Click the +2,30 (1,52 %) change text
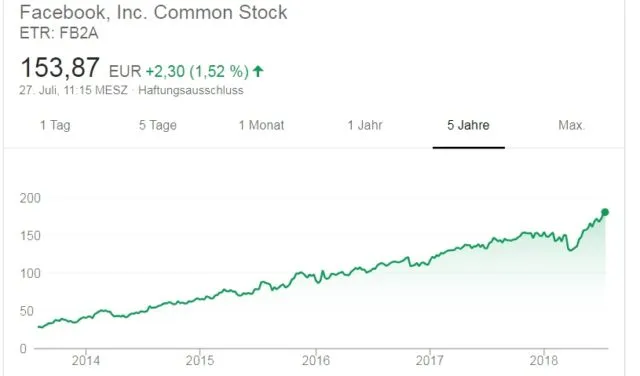 pyautogui.click(x=197, y=71)
